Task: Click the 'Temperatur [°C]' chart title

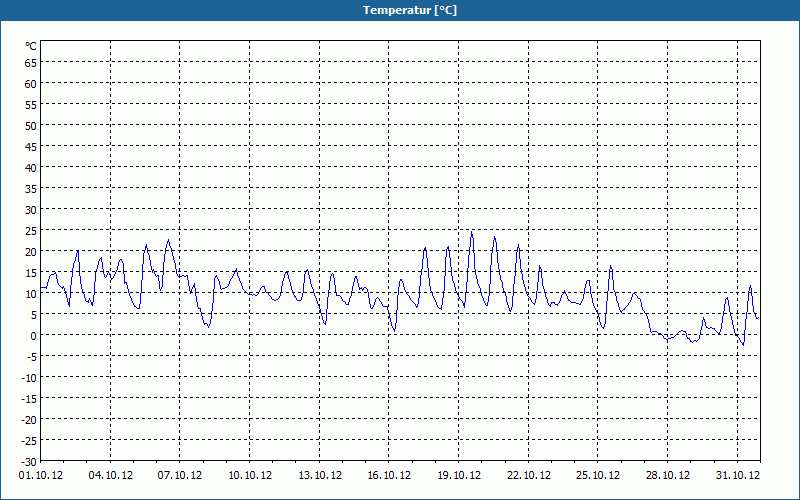Action: [410, 10]
